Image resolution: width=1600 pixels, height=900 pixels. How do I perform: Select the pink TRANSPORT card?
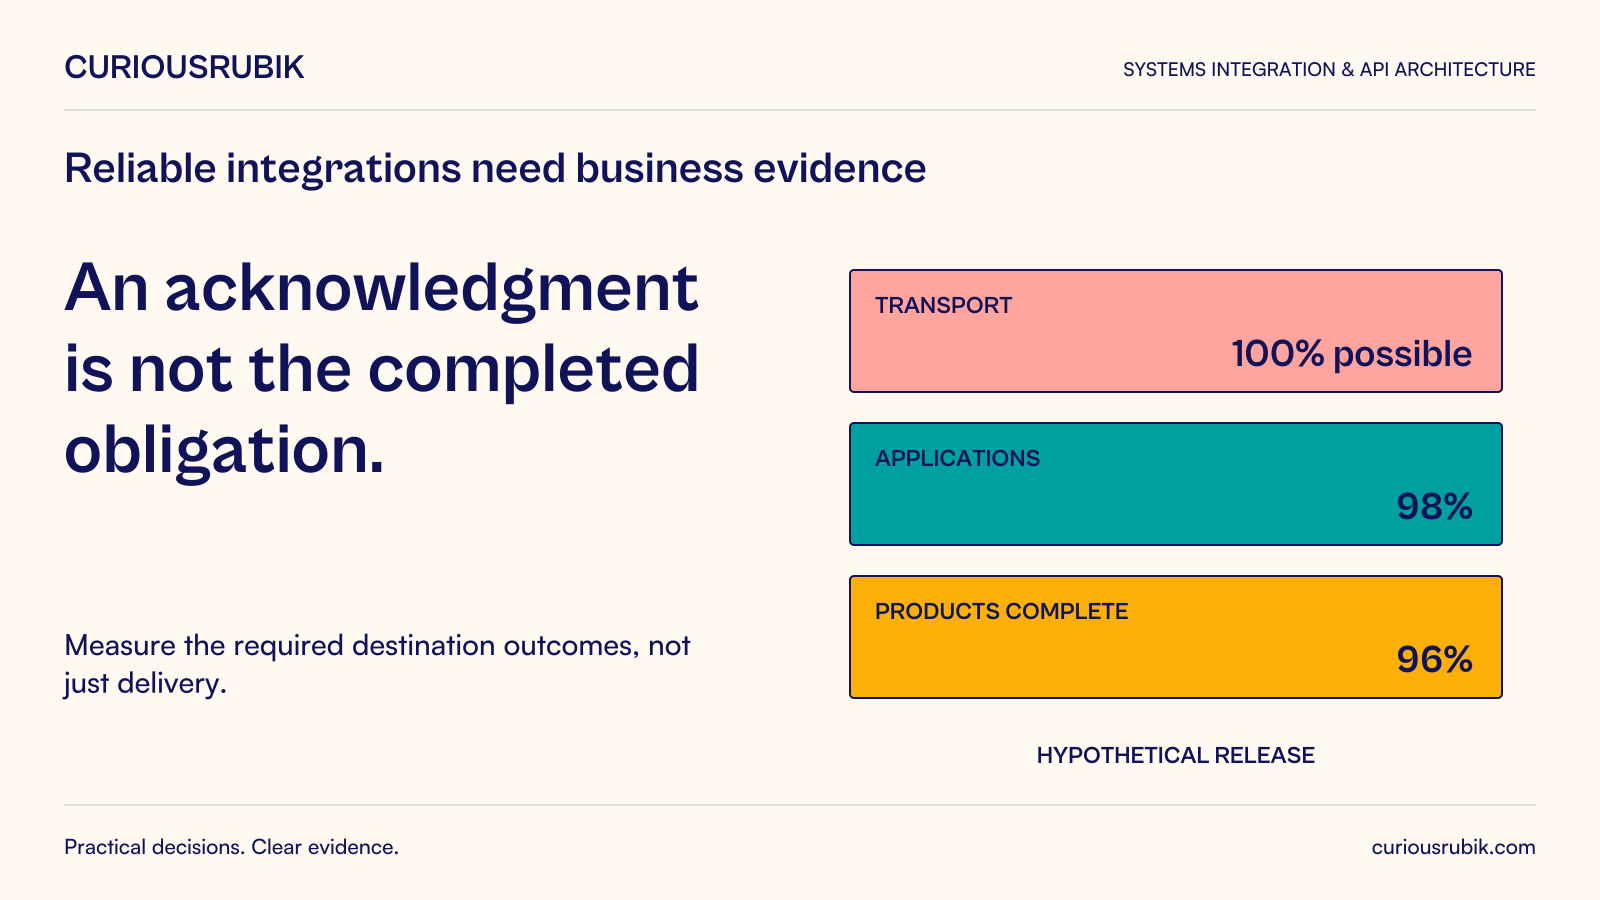click(1176, 331)
